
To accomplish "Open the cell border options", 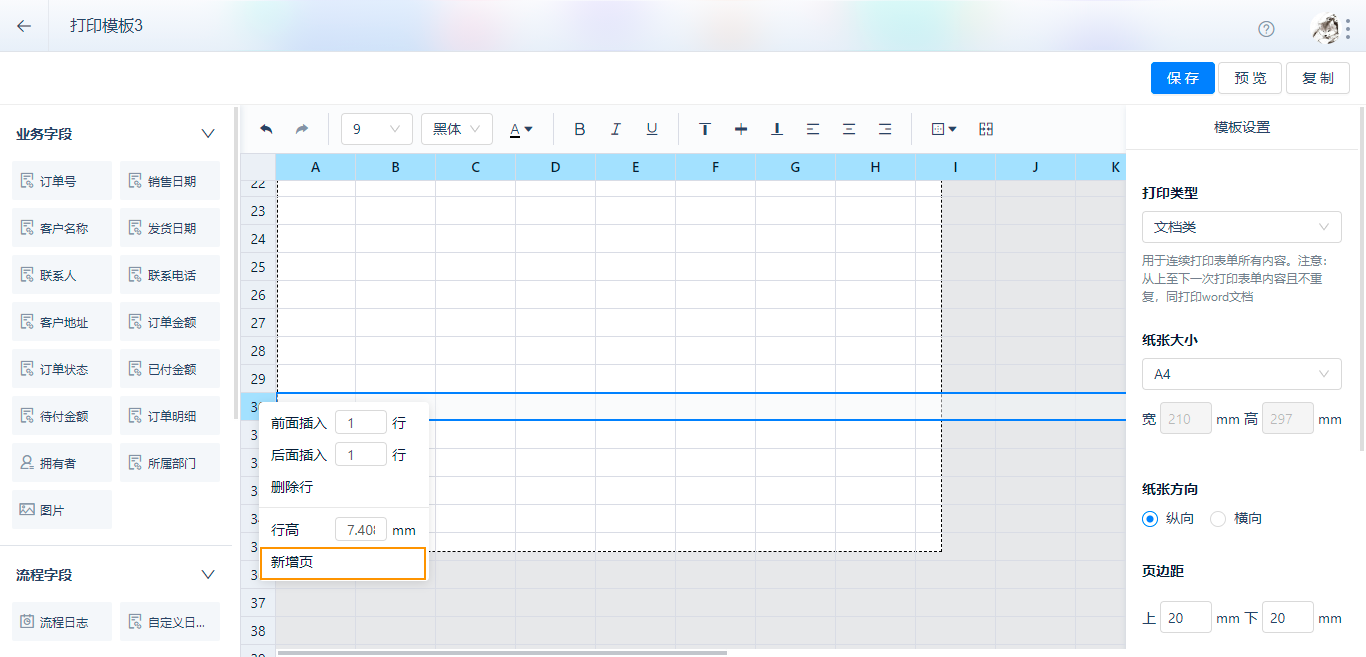I will pyautogui.click(x=944, y=129).
